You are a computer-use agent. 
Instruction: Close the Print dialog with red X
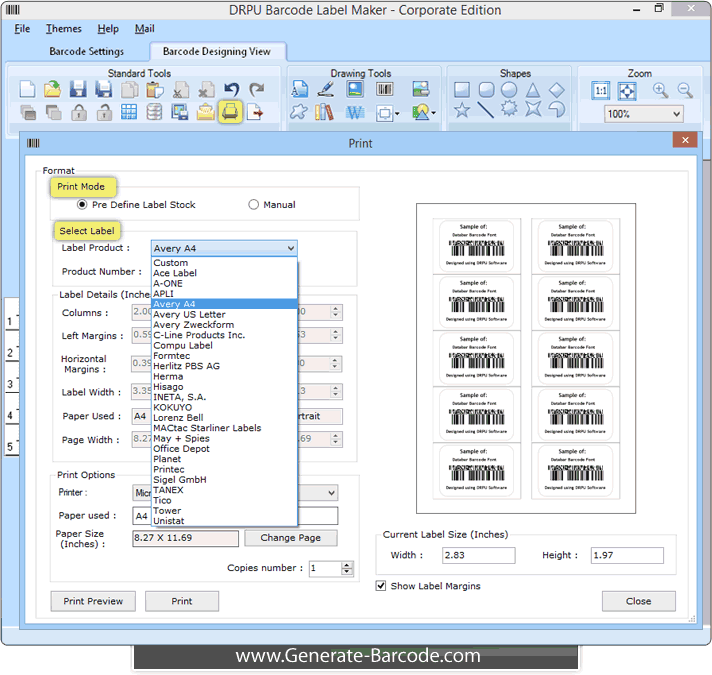tap(685, 140)
